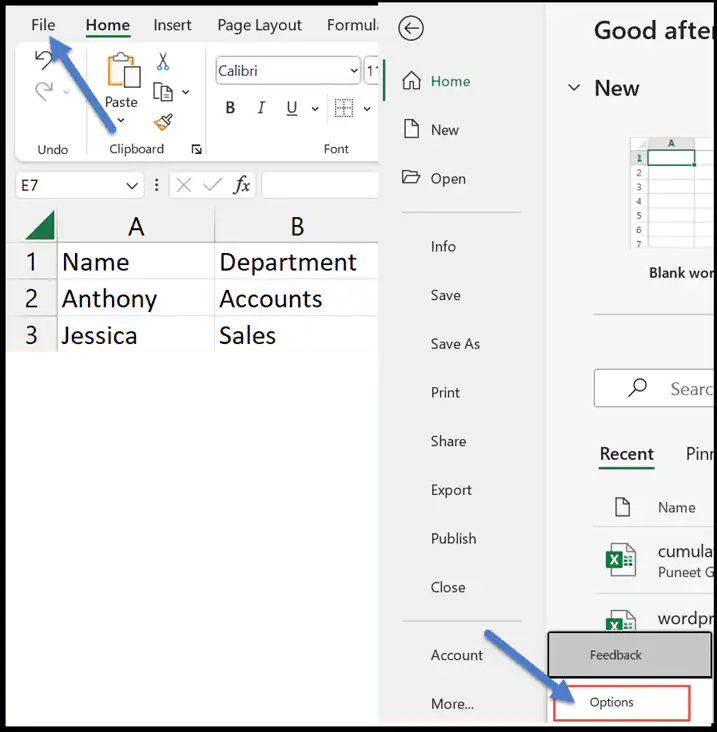Click the Back arrow in backstage
Image resolution: width=717 pixels, height=732 pixels.
(411, 28)
